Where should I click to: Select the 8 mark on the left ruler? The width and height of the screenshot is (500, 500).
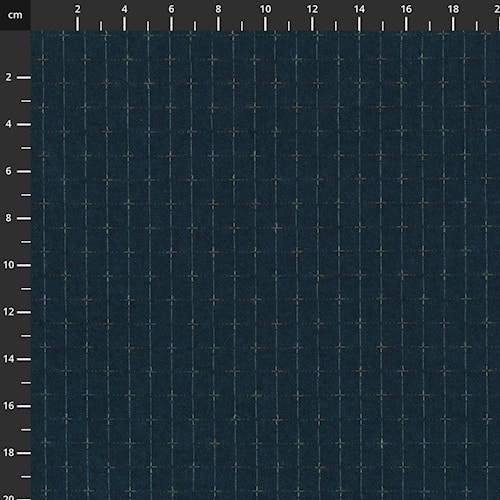(8, 218)
